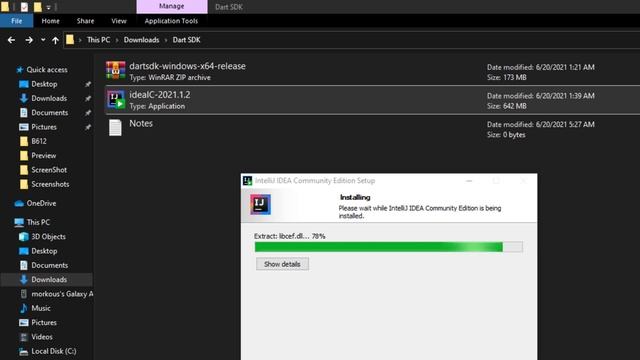Click pin icon beside pinned Documents

[x=88, y=113]
